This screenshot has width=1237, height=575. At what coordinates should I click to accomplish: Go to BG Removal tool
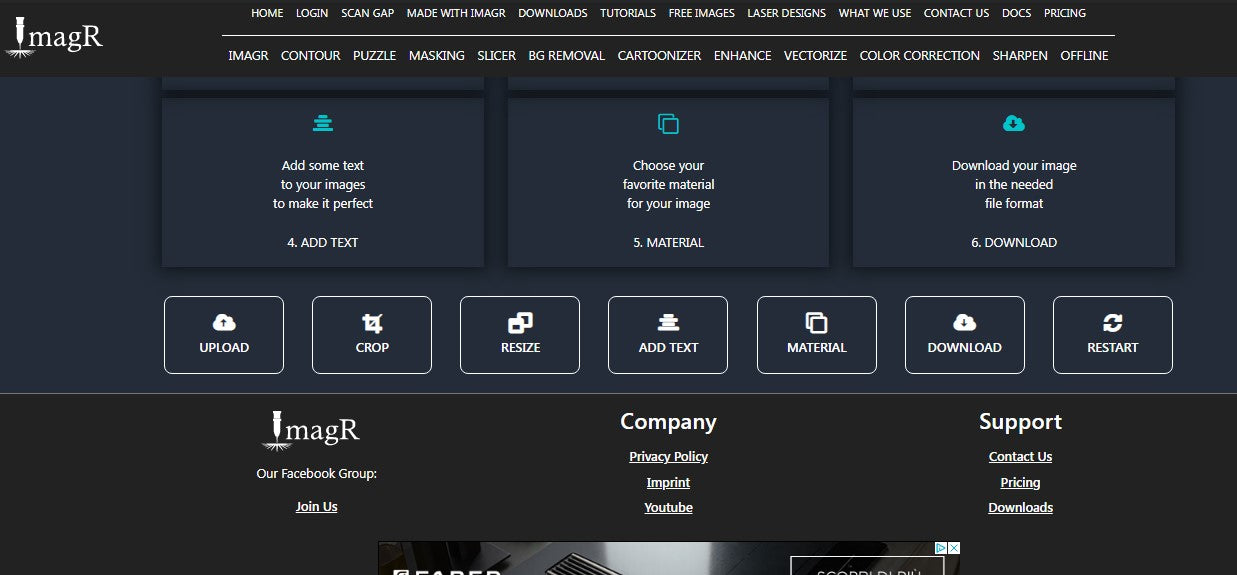(x=566, y=56)
